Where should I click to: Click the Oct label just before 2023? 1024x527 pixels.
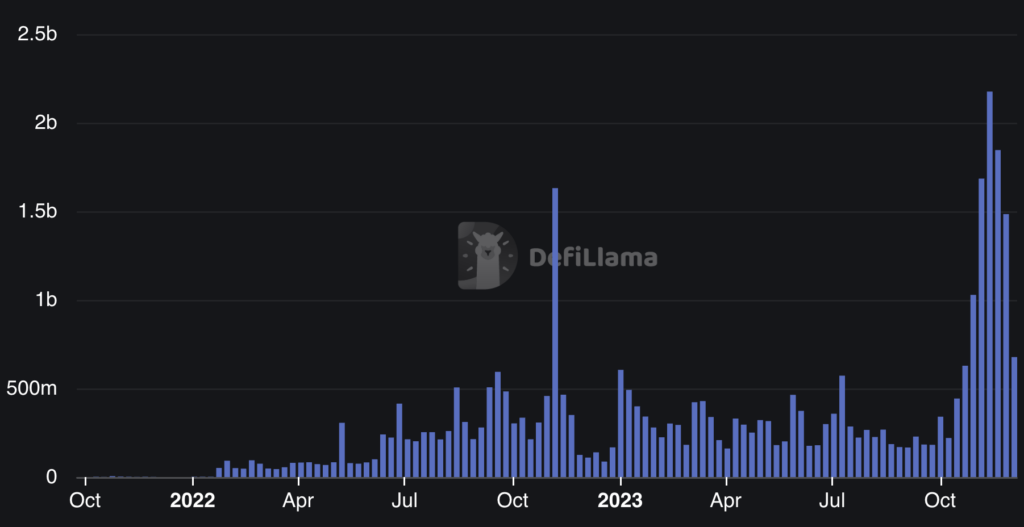pyautogui.click(x=513, y=501)
